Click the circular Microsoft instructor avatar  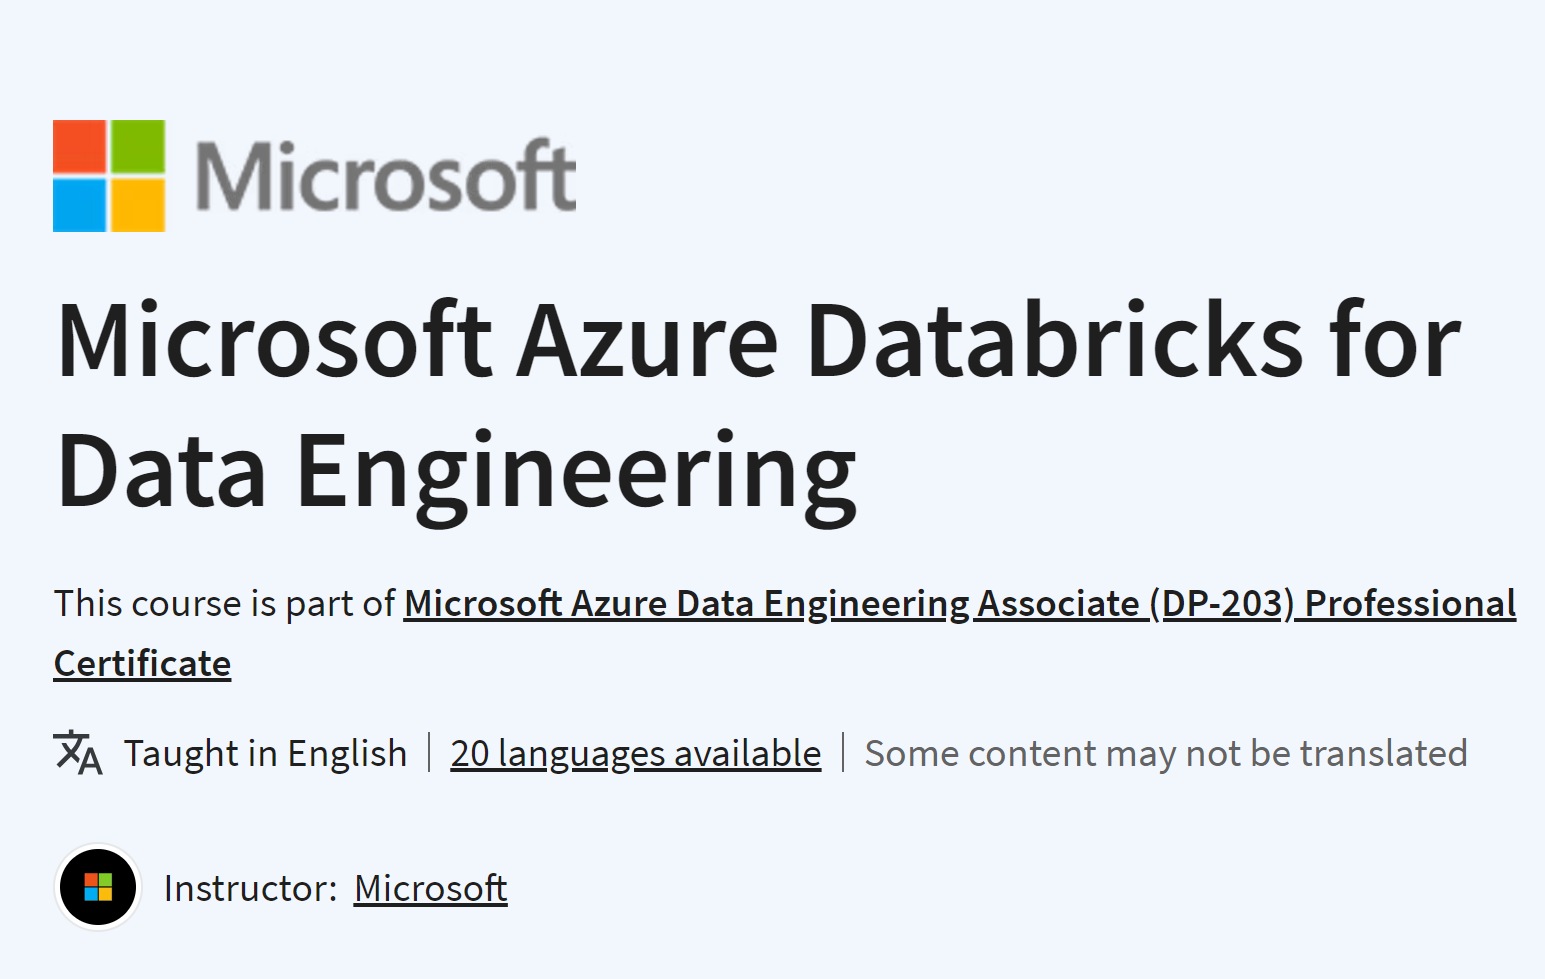[98, 887]
